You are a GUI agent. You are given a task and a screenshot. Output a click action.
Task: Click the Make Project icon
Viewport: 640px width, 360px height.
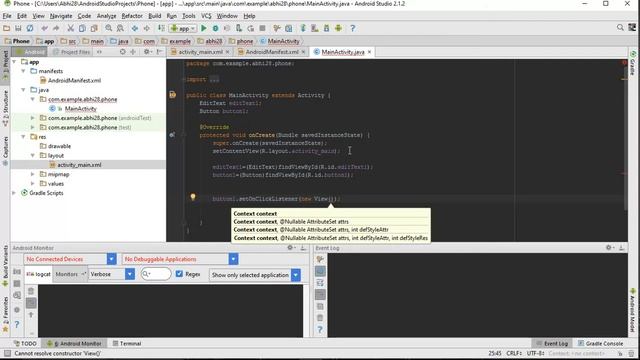click(161, 28)
